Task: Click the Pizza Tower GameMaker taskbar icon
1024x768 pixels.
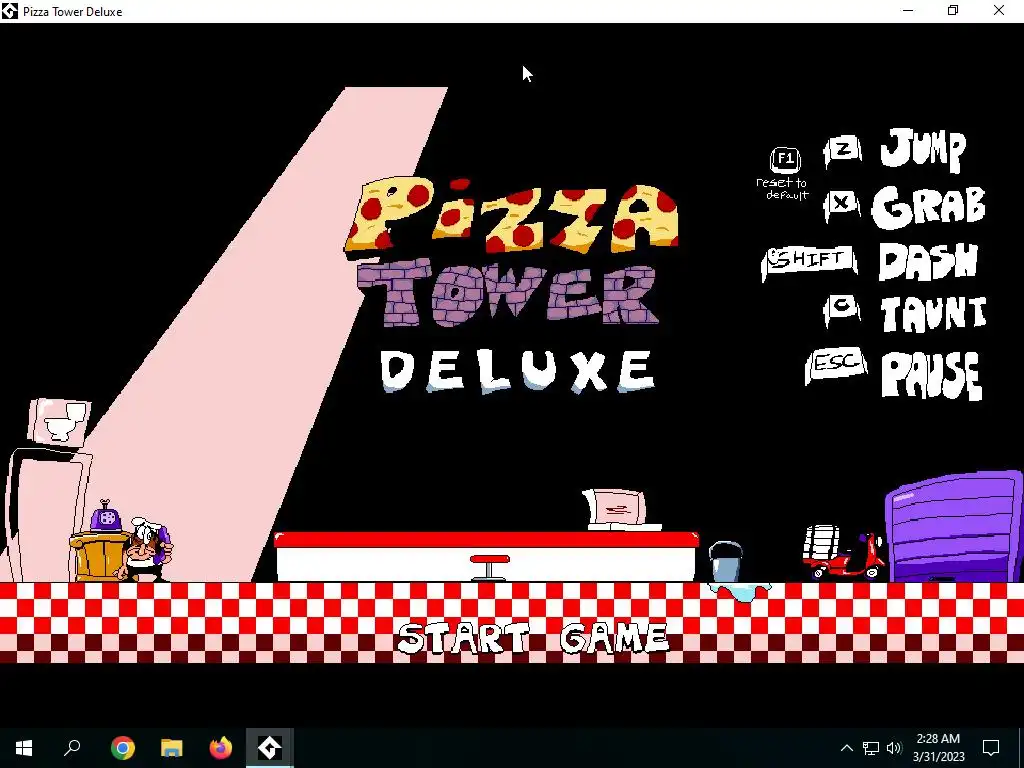Action: point(270,748)
